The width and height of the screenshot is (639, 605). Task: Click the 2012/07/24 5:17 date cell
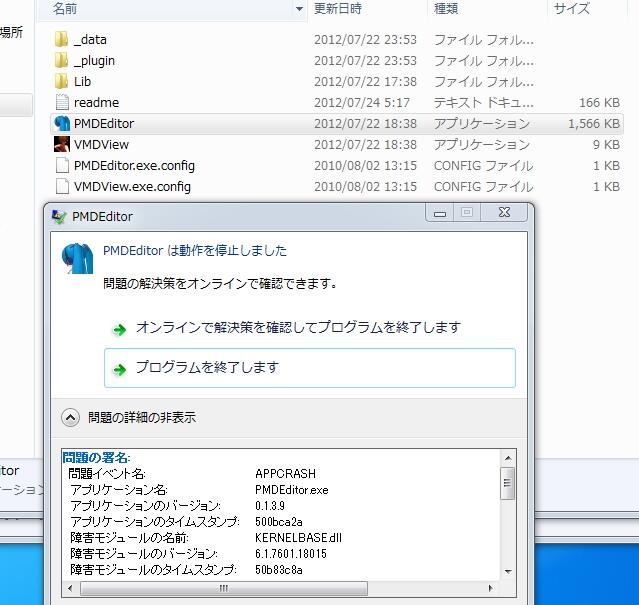[x=361, y=102]
